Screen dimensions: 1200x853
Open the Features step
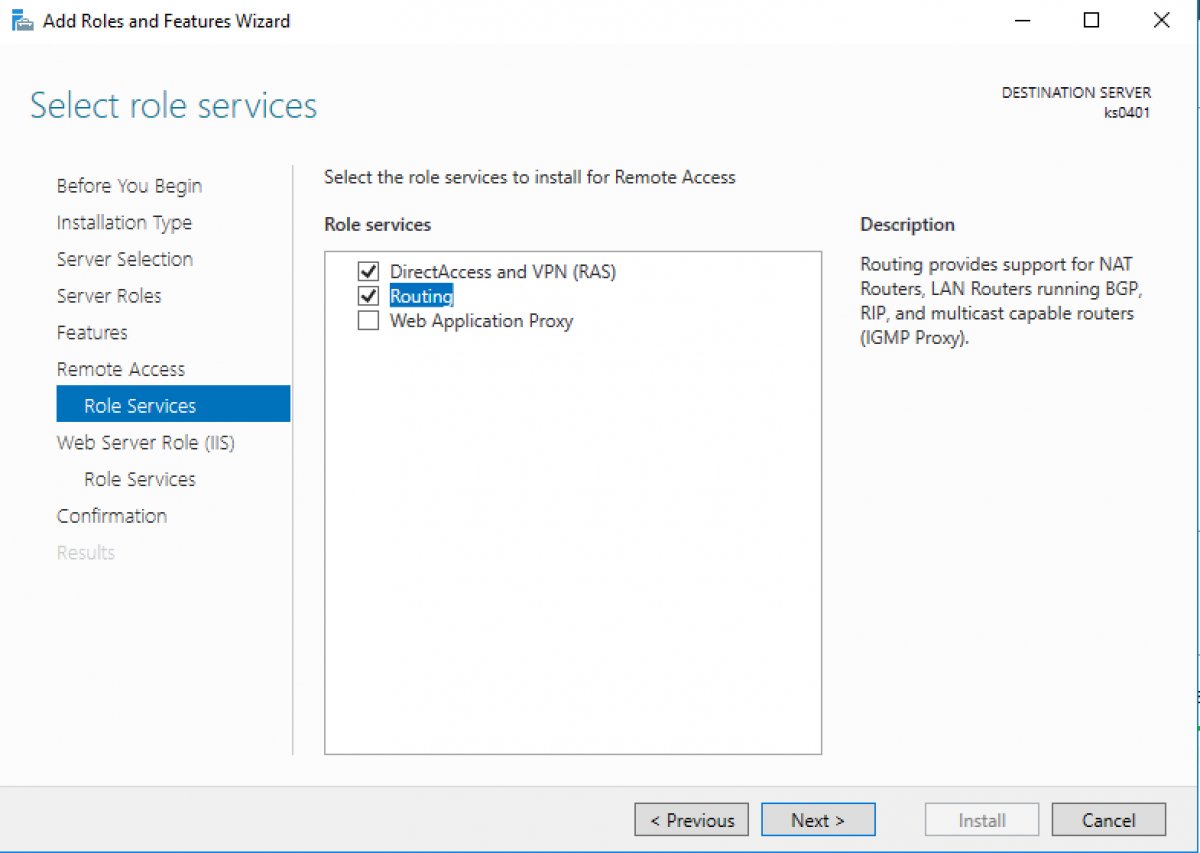92,332
